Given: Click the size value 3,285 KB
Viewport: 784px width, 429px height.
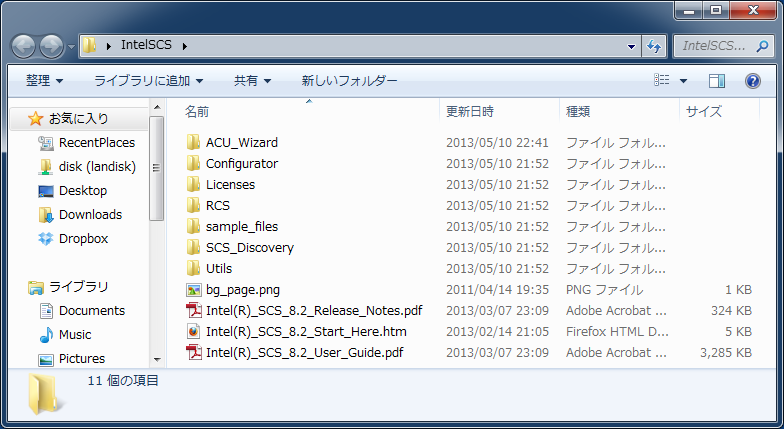Looking at the screenshot, I should [726, 353].
